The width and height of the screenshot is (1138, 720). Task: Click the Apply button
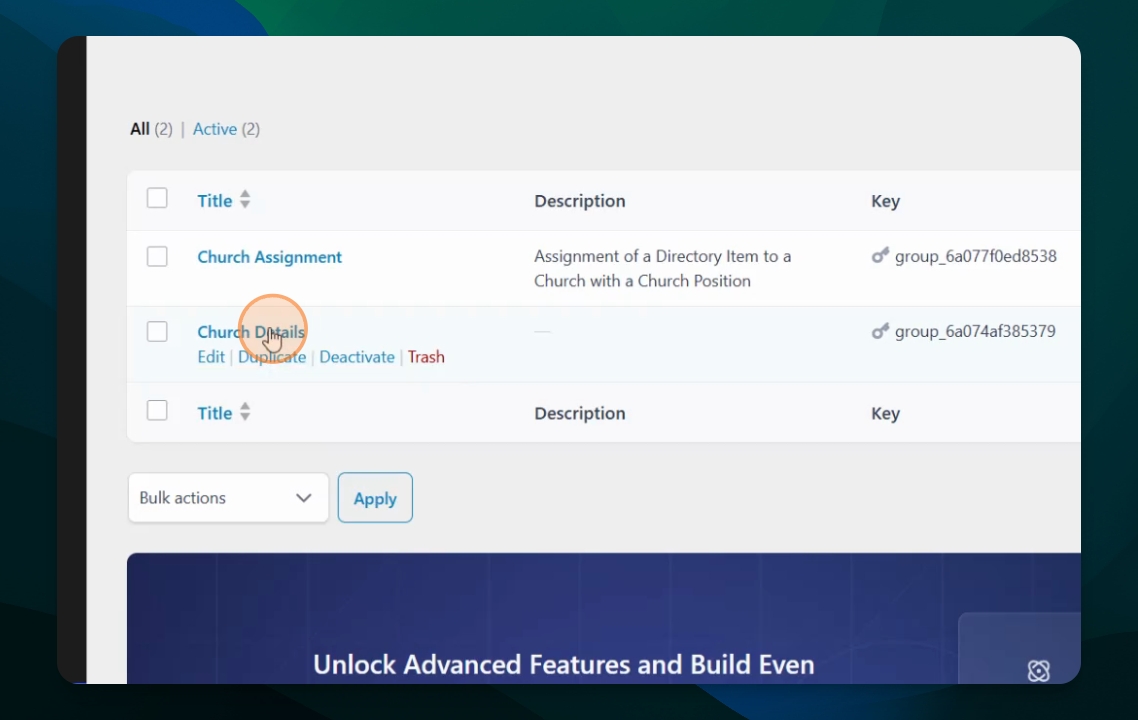point(375,498)
